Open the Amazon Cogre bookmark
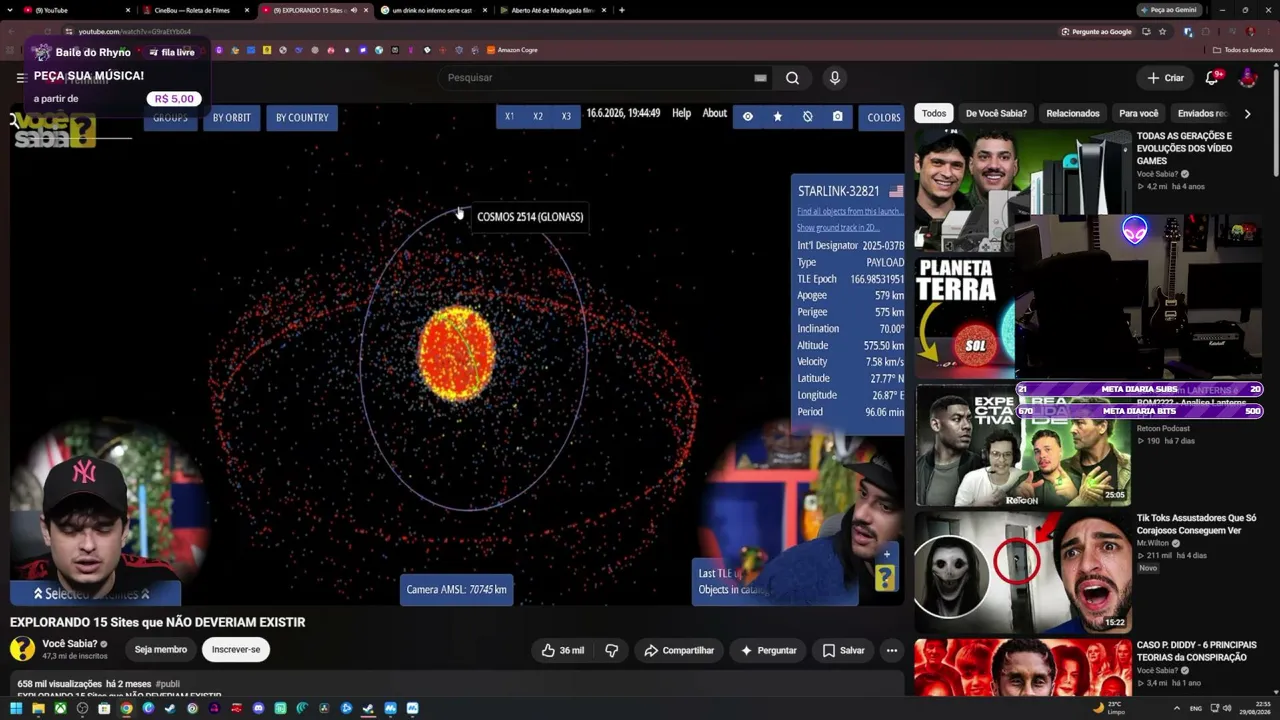This screenshot has width=1280, height=720. (511, 50)
